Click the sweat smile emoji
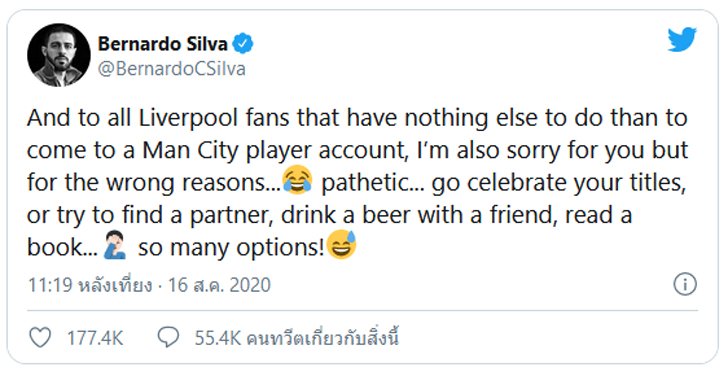Viewport: 728px width, 376px height. tap(341, 245)
